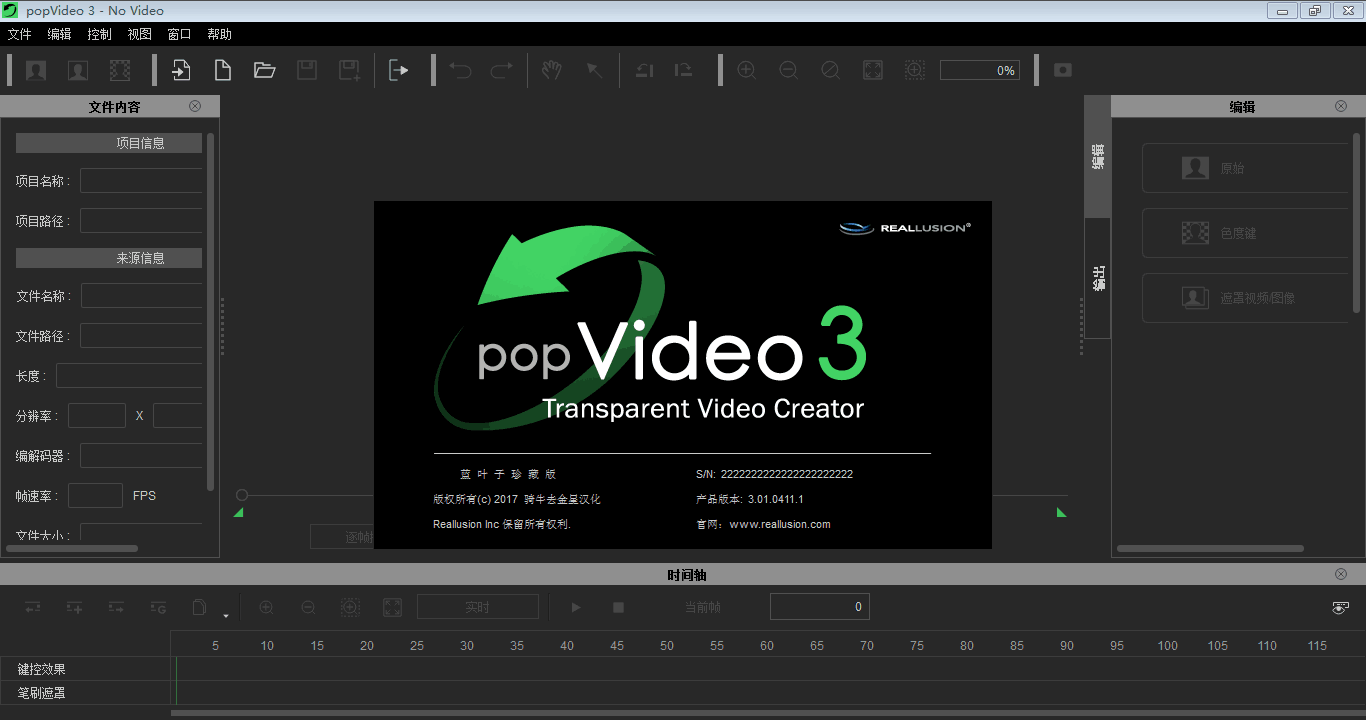
Task: Close the 时间轴 timeline panel
Action: [1341, 574]
